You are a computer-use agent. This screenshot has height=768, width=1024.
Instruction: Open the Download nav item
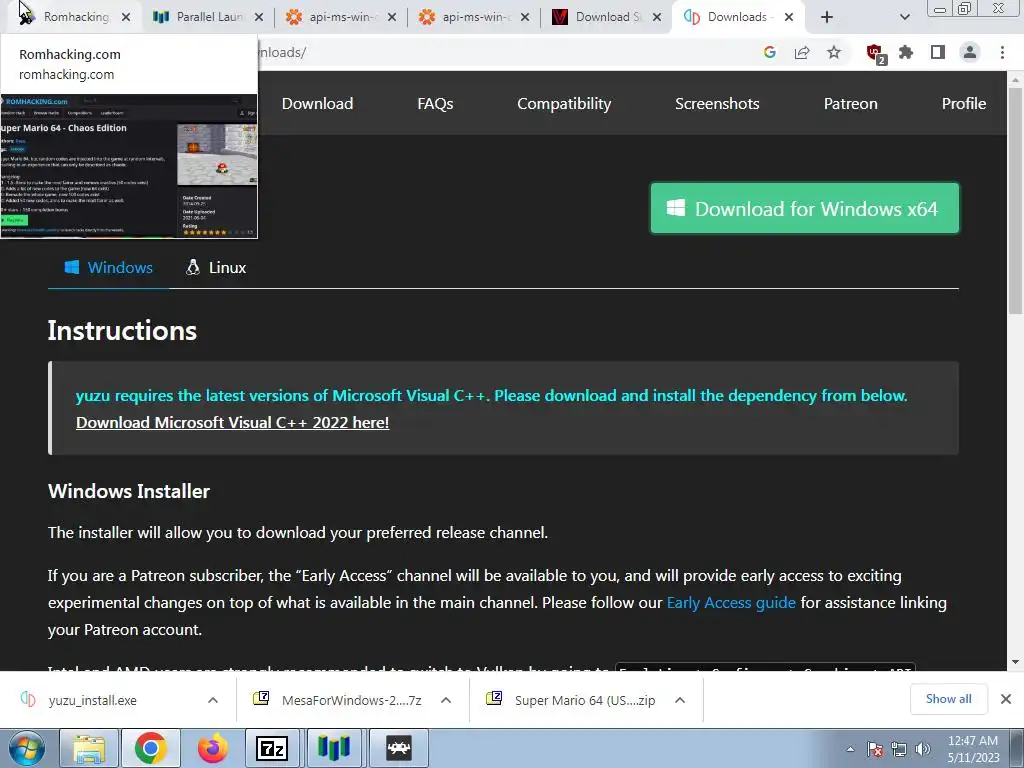click(317, 104)
